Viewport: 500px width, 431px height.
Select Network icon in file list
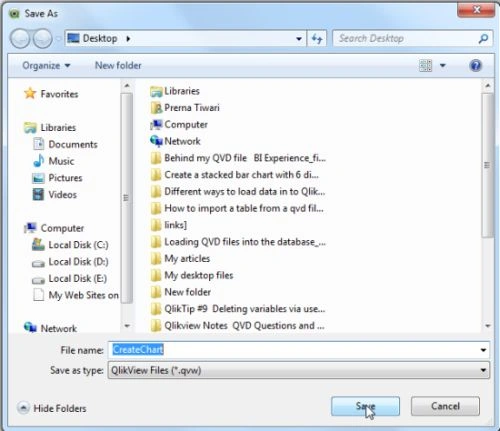(156, 141)
